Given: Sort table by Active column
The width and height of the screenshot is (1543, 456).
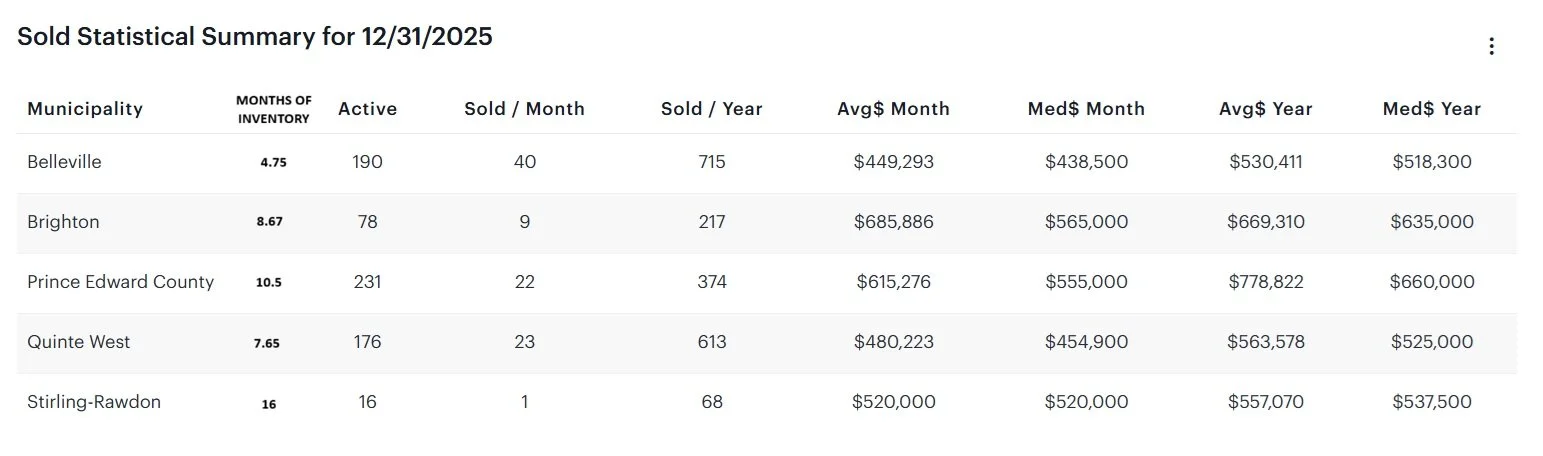Looking at the screenshot, I should 367,109.
